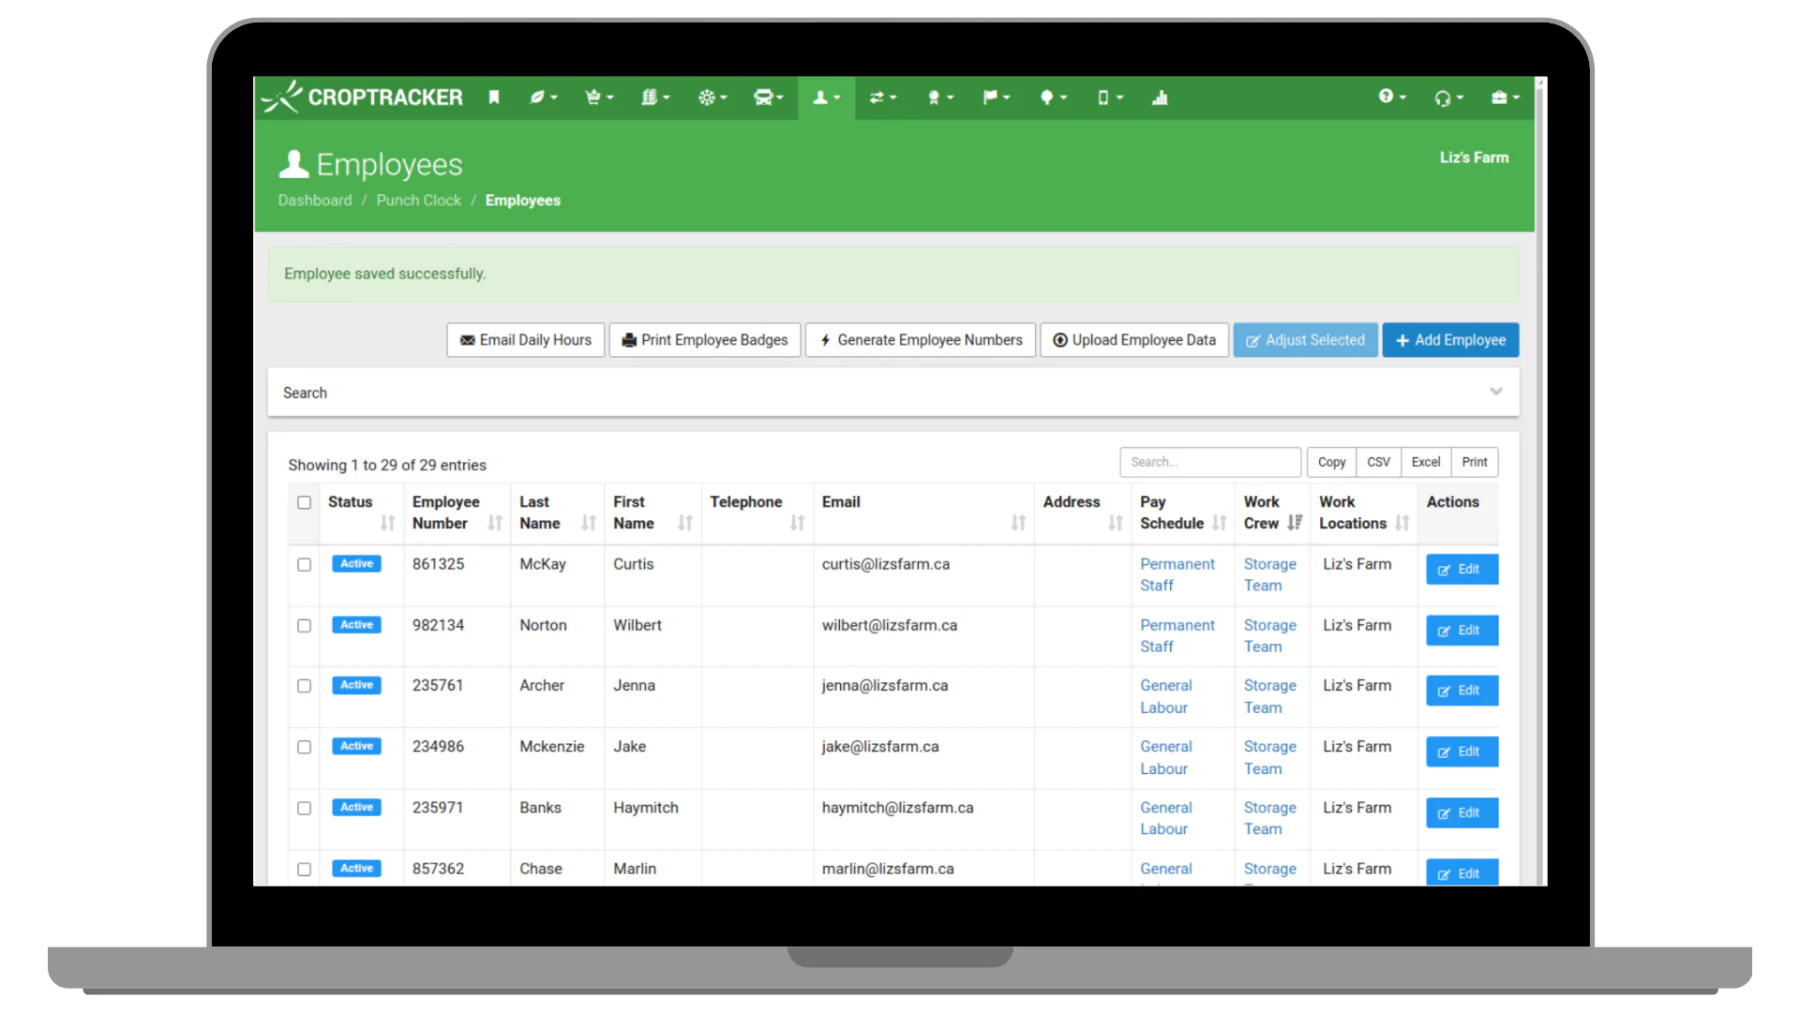Toggle the select-all checkbox in table header

(x=304, y=502)
